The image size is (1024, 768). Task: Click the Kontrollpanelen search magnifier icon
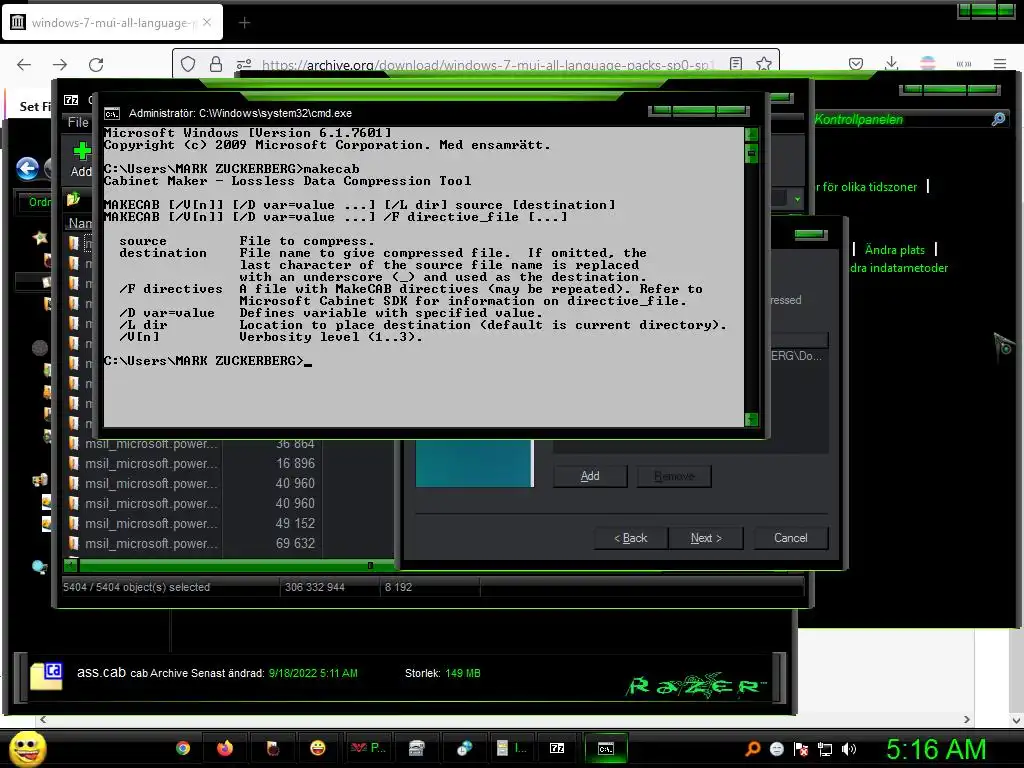[x=998, y=120]
